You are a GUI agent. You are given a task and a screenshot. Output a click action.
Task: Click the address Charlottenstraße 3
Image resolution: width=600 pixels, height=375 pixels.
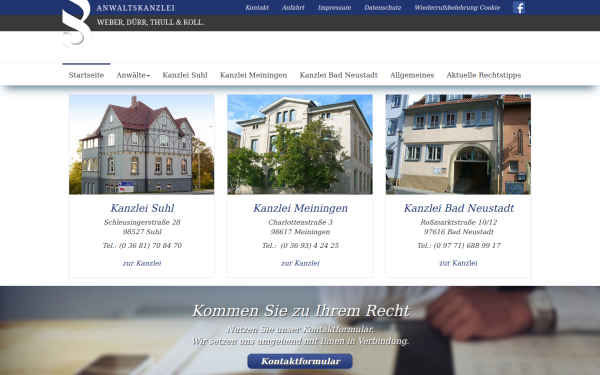pyautogui.click(x=300, y=222)
